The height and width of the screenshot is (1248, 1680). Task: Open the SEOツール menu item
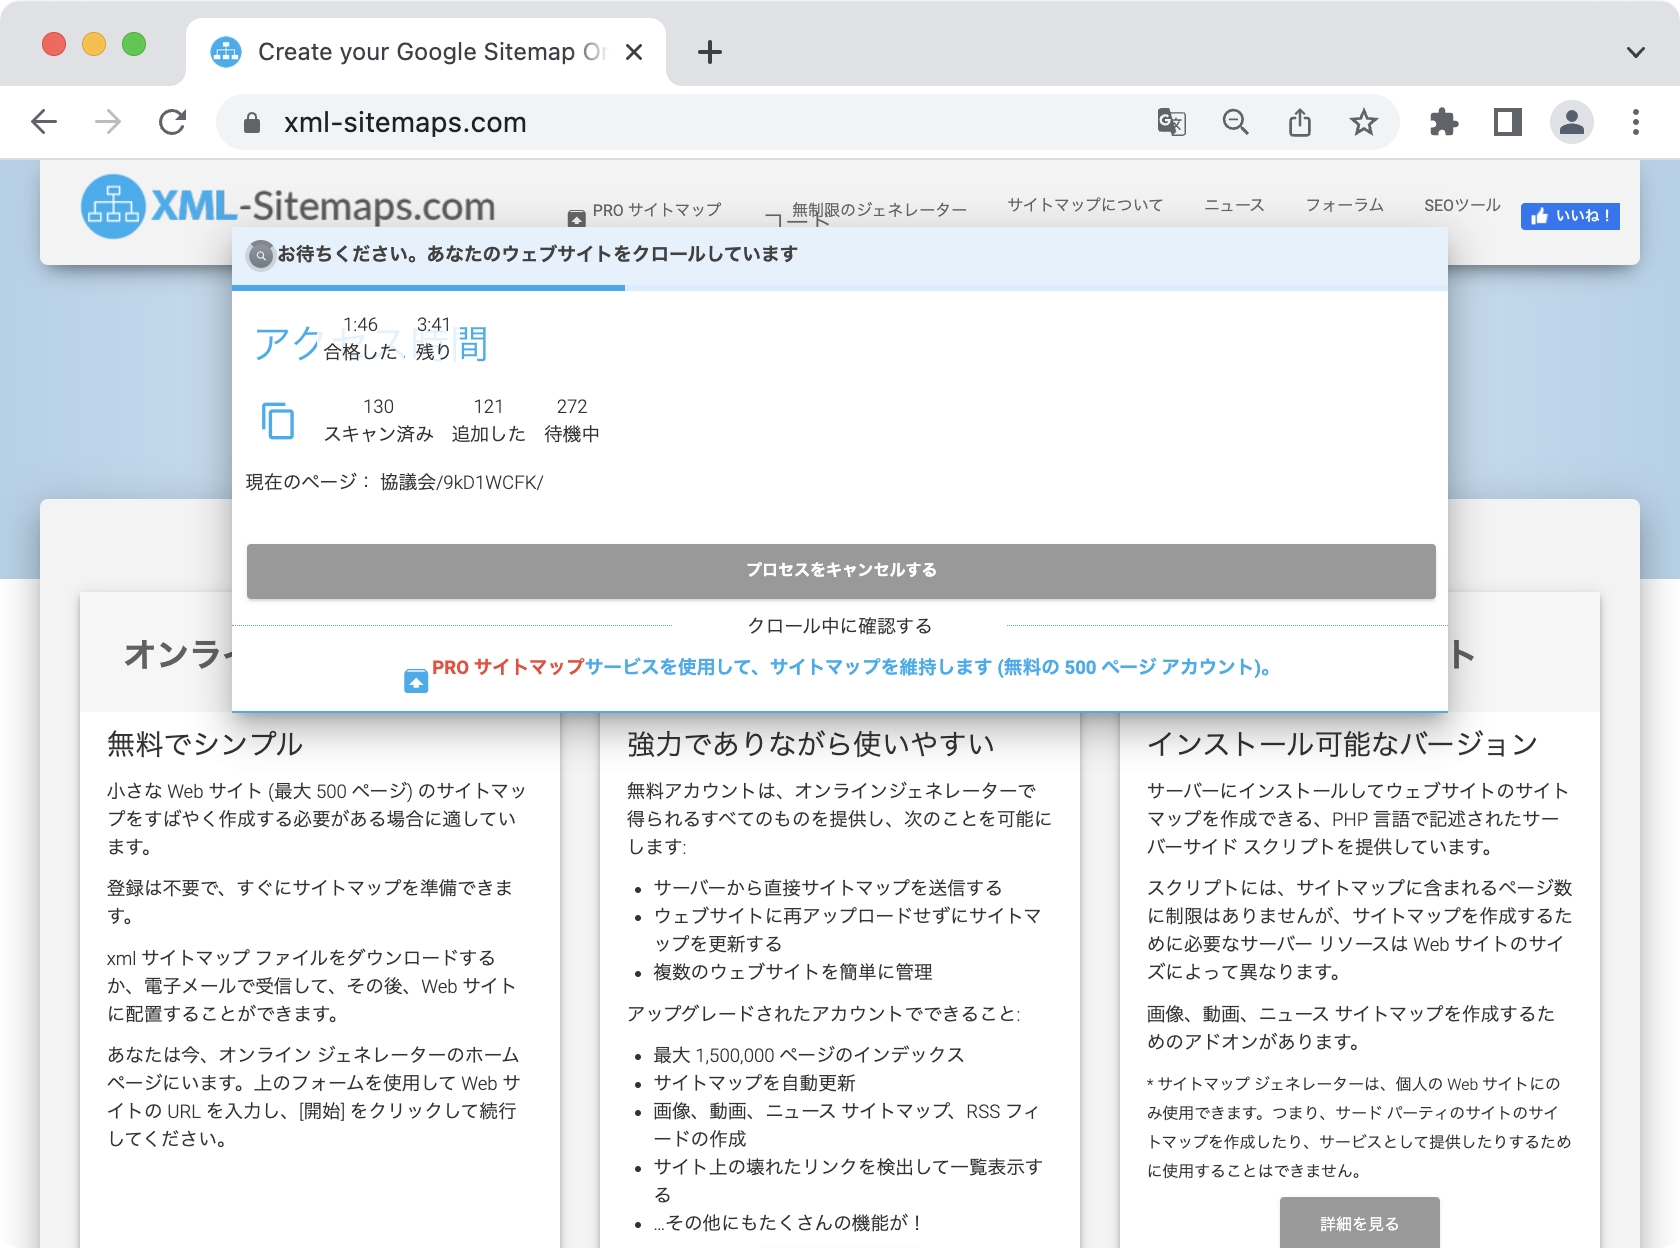click(x=1462, y=205)
